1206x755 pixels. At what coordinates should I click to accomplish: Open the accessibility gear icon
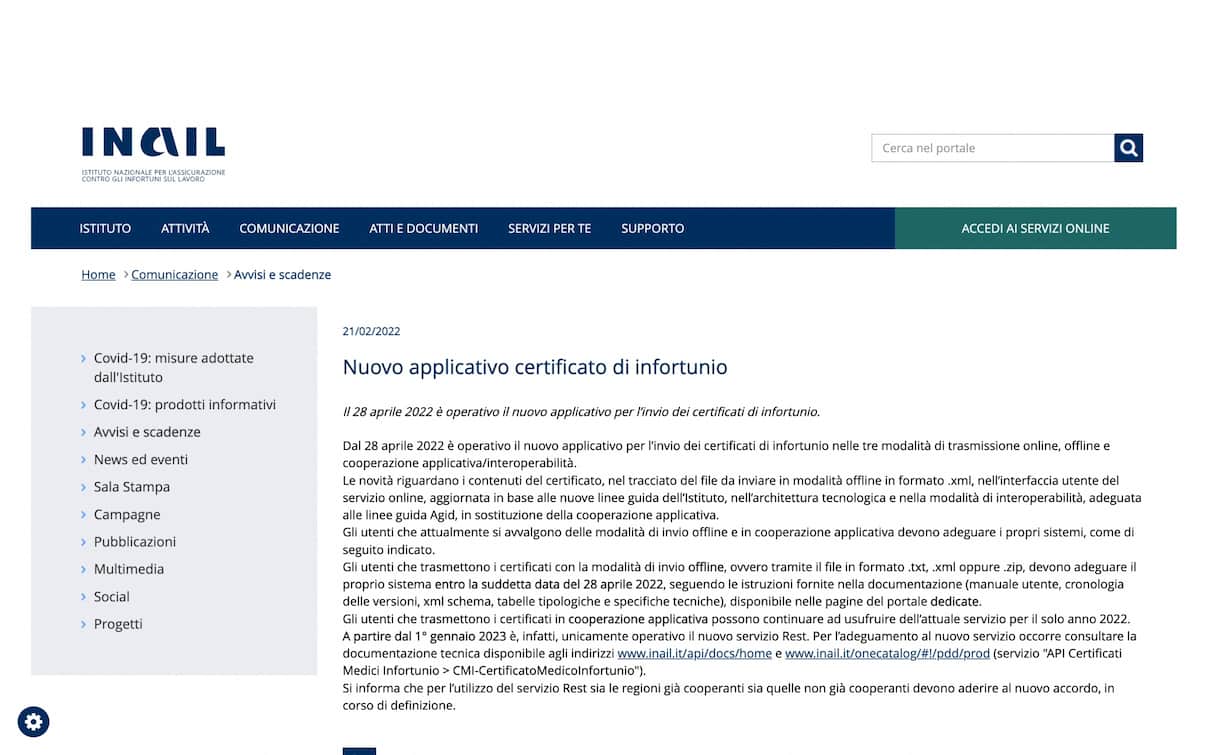pos(33,721)
